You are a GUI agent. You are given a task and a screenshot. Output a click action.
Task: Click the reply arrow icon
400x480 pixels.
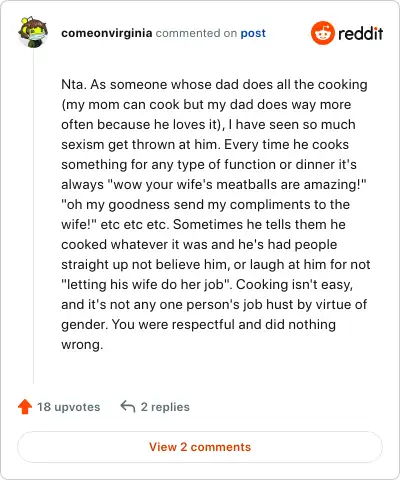[x=128, y=406]
